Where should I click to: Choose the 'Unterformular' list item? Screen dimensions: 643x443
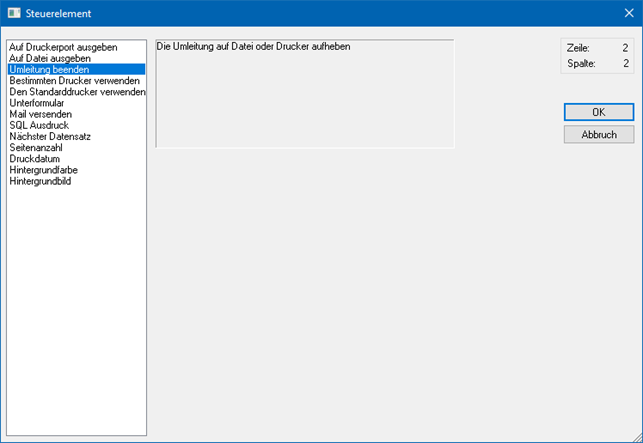click(37, 103)
